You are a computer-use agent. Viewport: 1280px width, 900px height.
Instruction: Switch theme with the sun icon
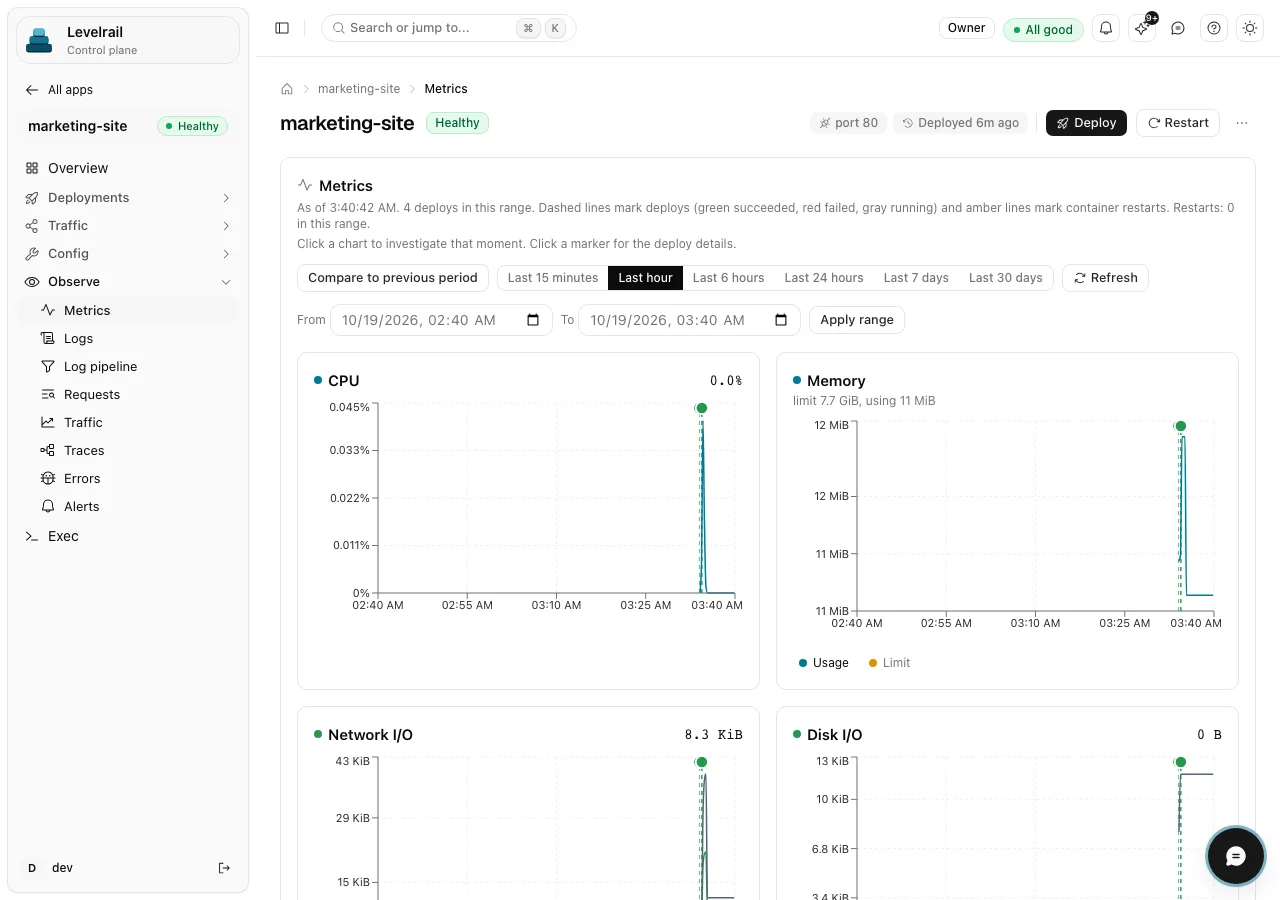(x=1250, y=29)
